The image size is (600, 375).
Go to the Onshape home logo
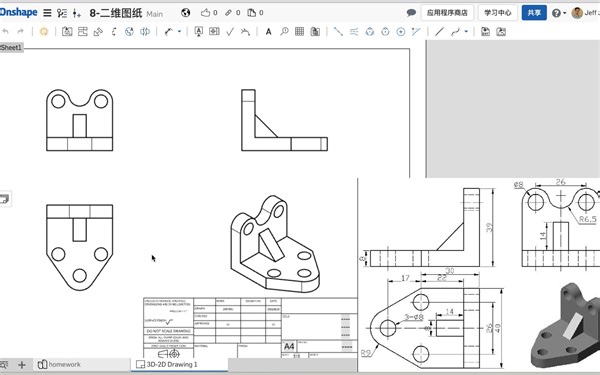coord(18,12)
